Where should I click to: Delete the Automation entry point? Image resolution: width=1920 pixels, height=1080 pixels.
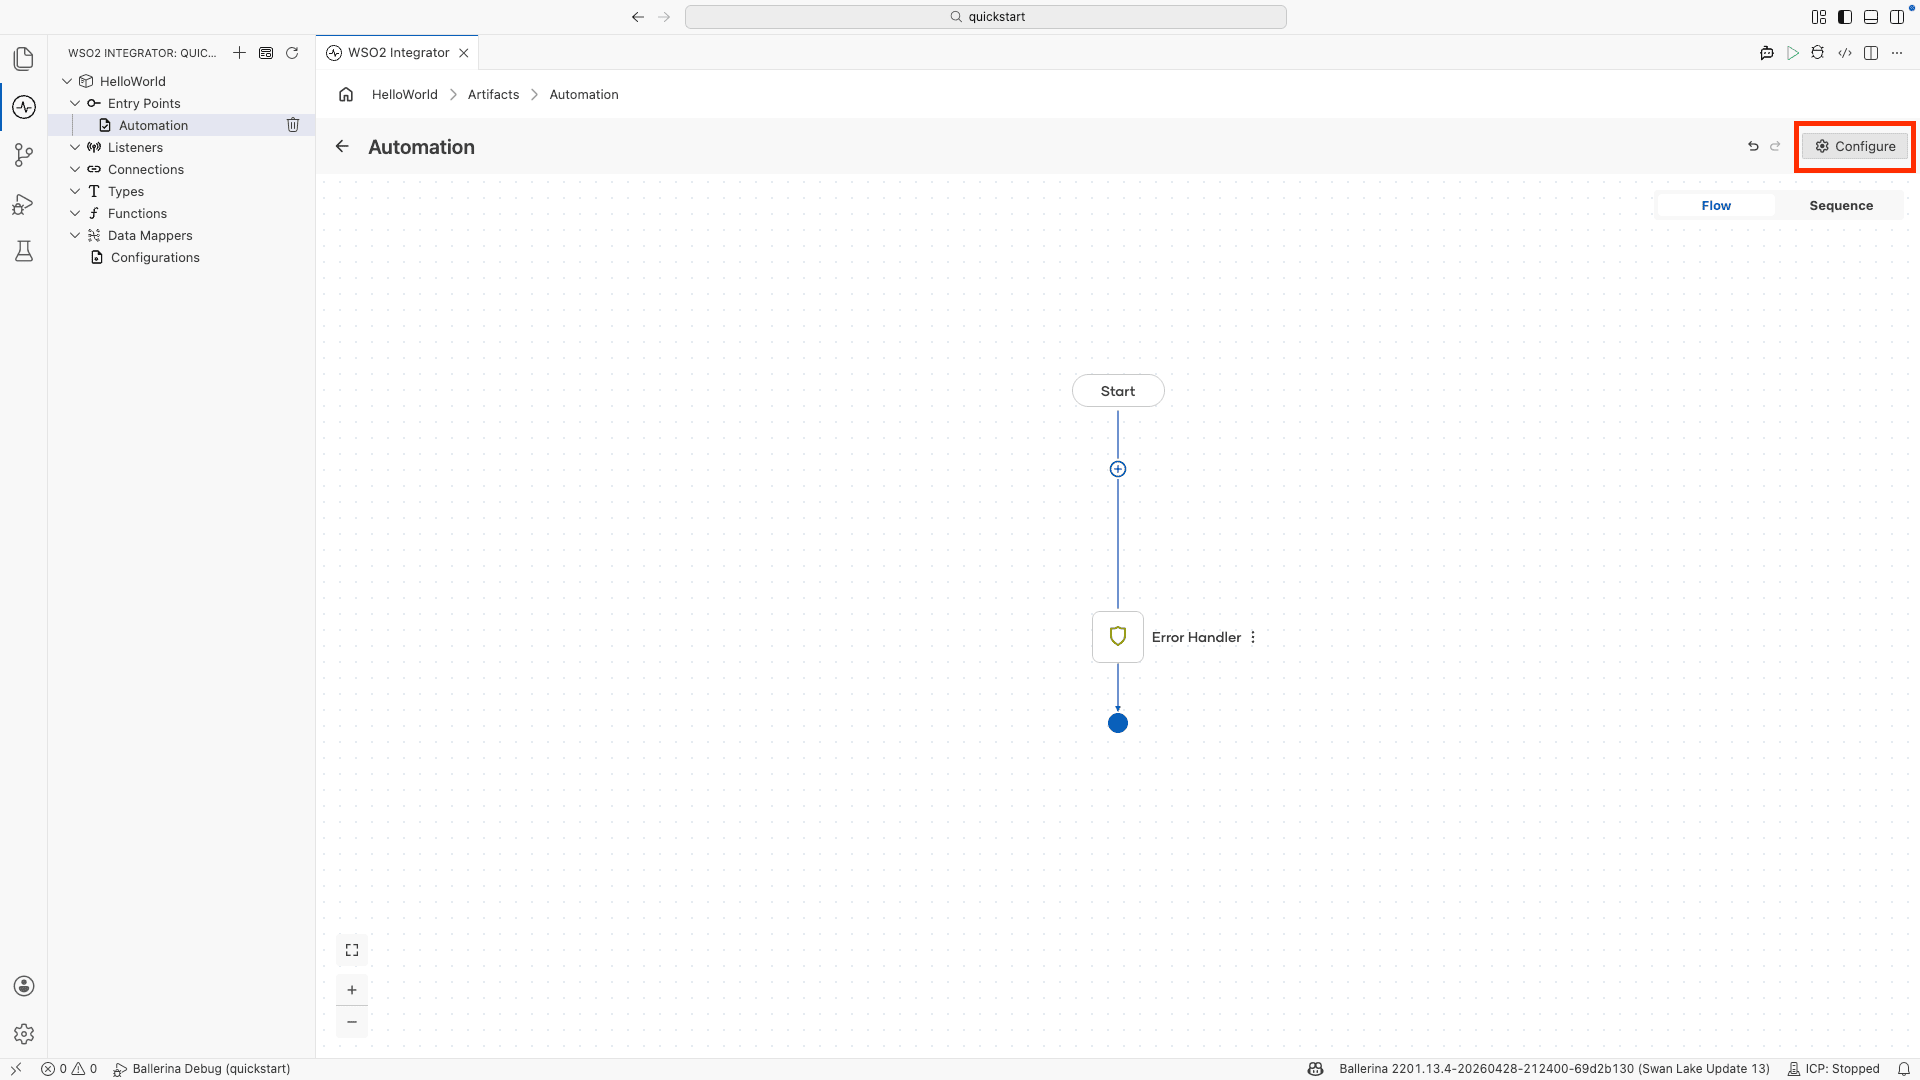[x=293, y=125]
